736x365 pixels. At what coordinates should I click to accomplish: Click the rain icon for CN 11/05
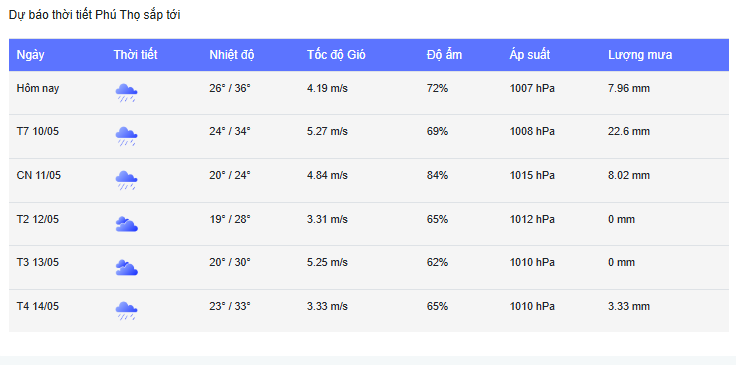coord(126,180)
